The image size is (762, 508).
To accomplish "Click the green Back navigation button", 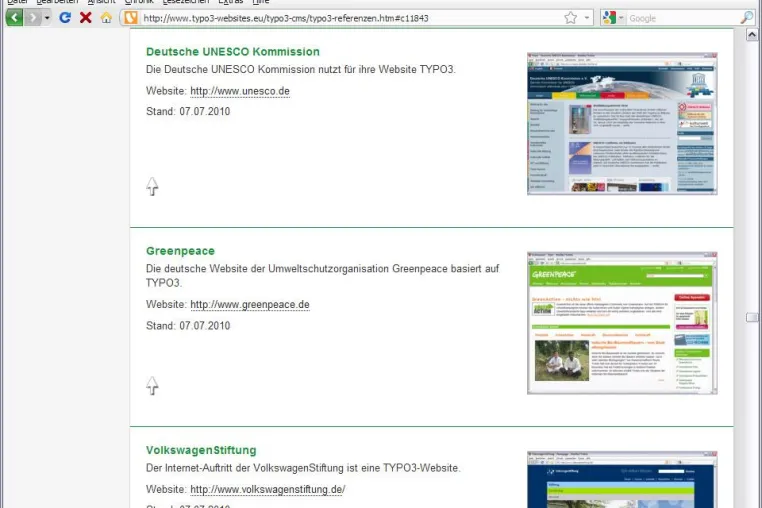I will pos(15,18).
